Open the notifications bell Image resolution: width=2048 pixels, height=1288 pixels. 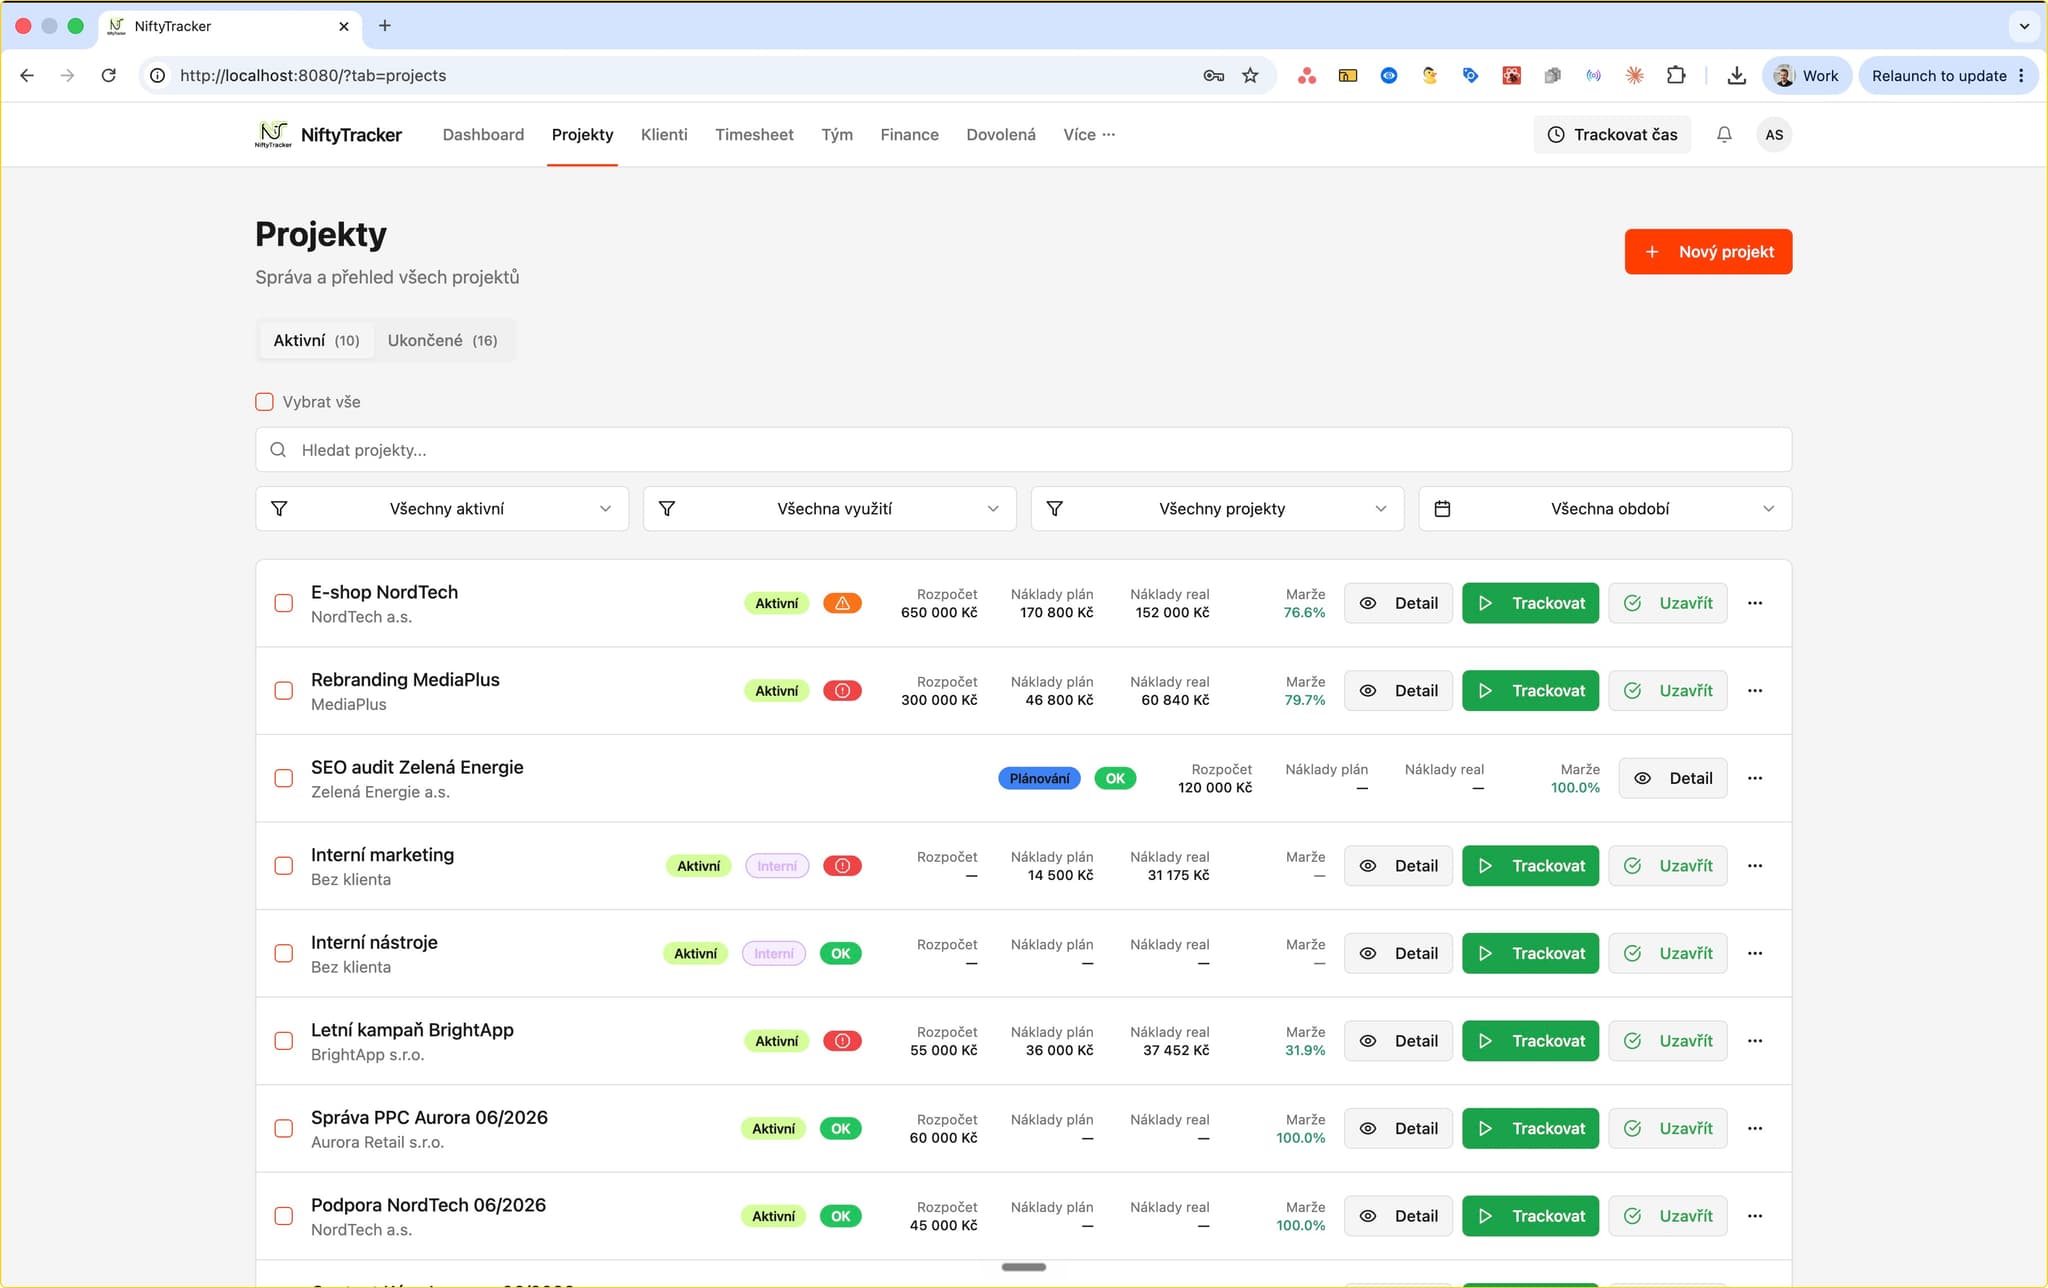click(x=1724, y=134)
